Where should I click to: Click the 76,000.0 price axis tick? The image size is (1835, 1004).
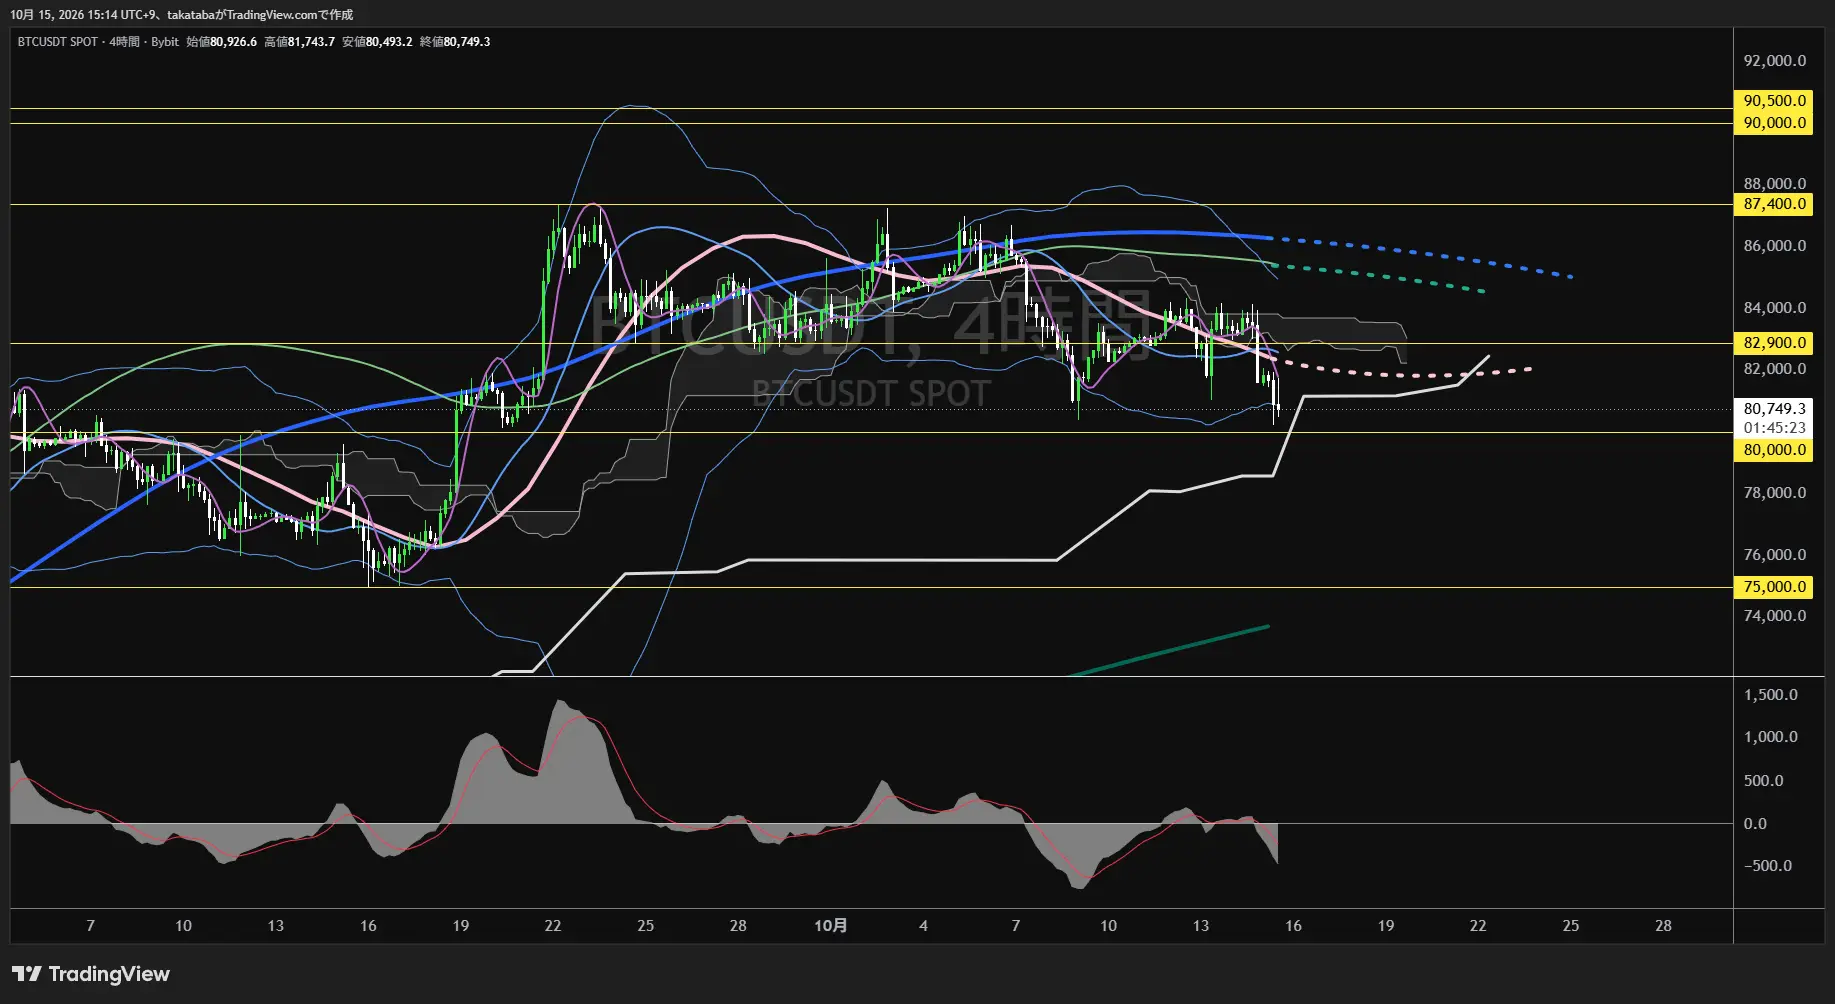1774,555
